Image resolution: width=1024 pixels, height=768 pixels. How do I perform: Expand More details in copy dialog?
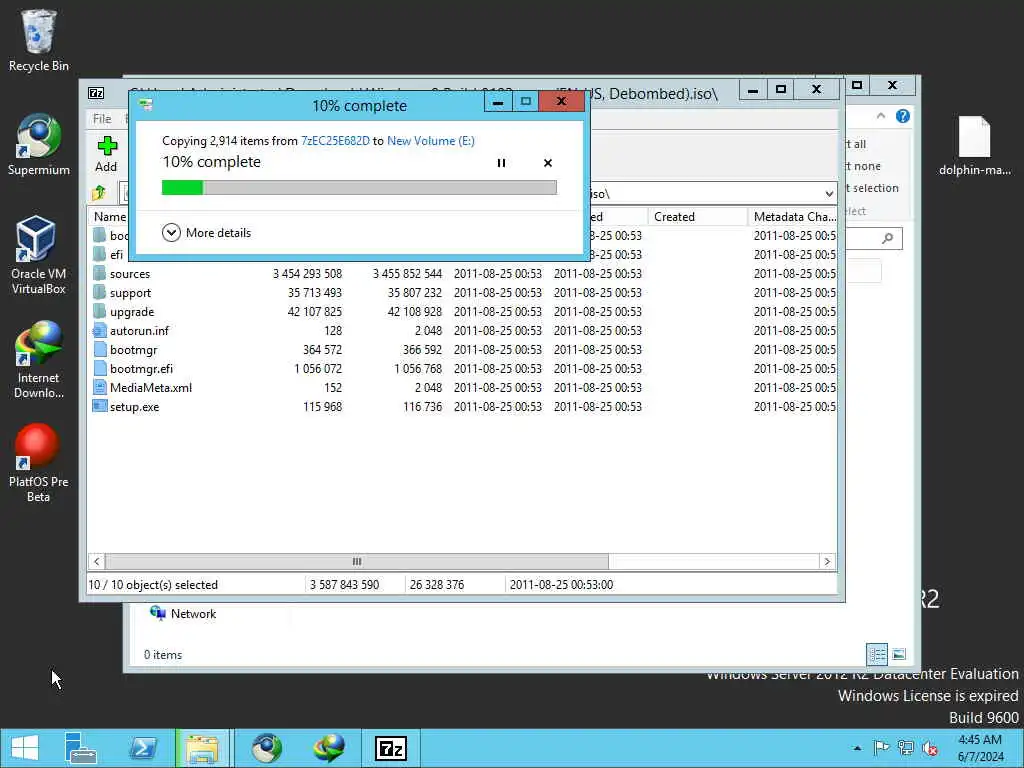point(206,232)
